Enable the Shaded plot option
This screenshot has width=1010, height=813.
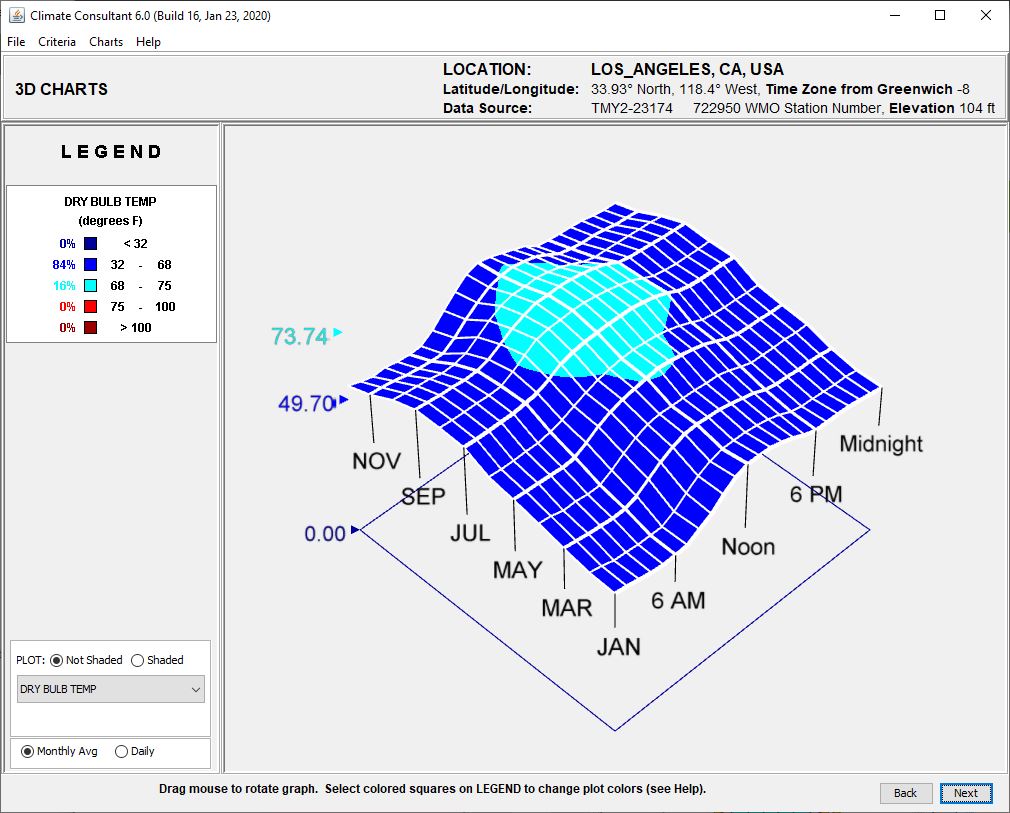(138, 660)
